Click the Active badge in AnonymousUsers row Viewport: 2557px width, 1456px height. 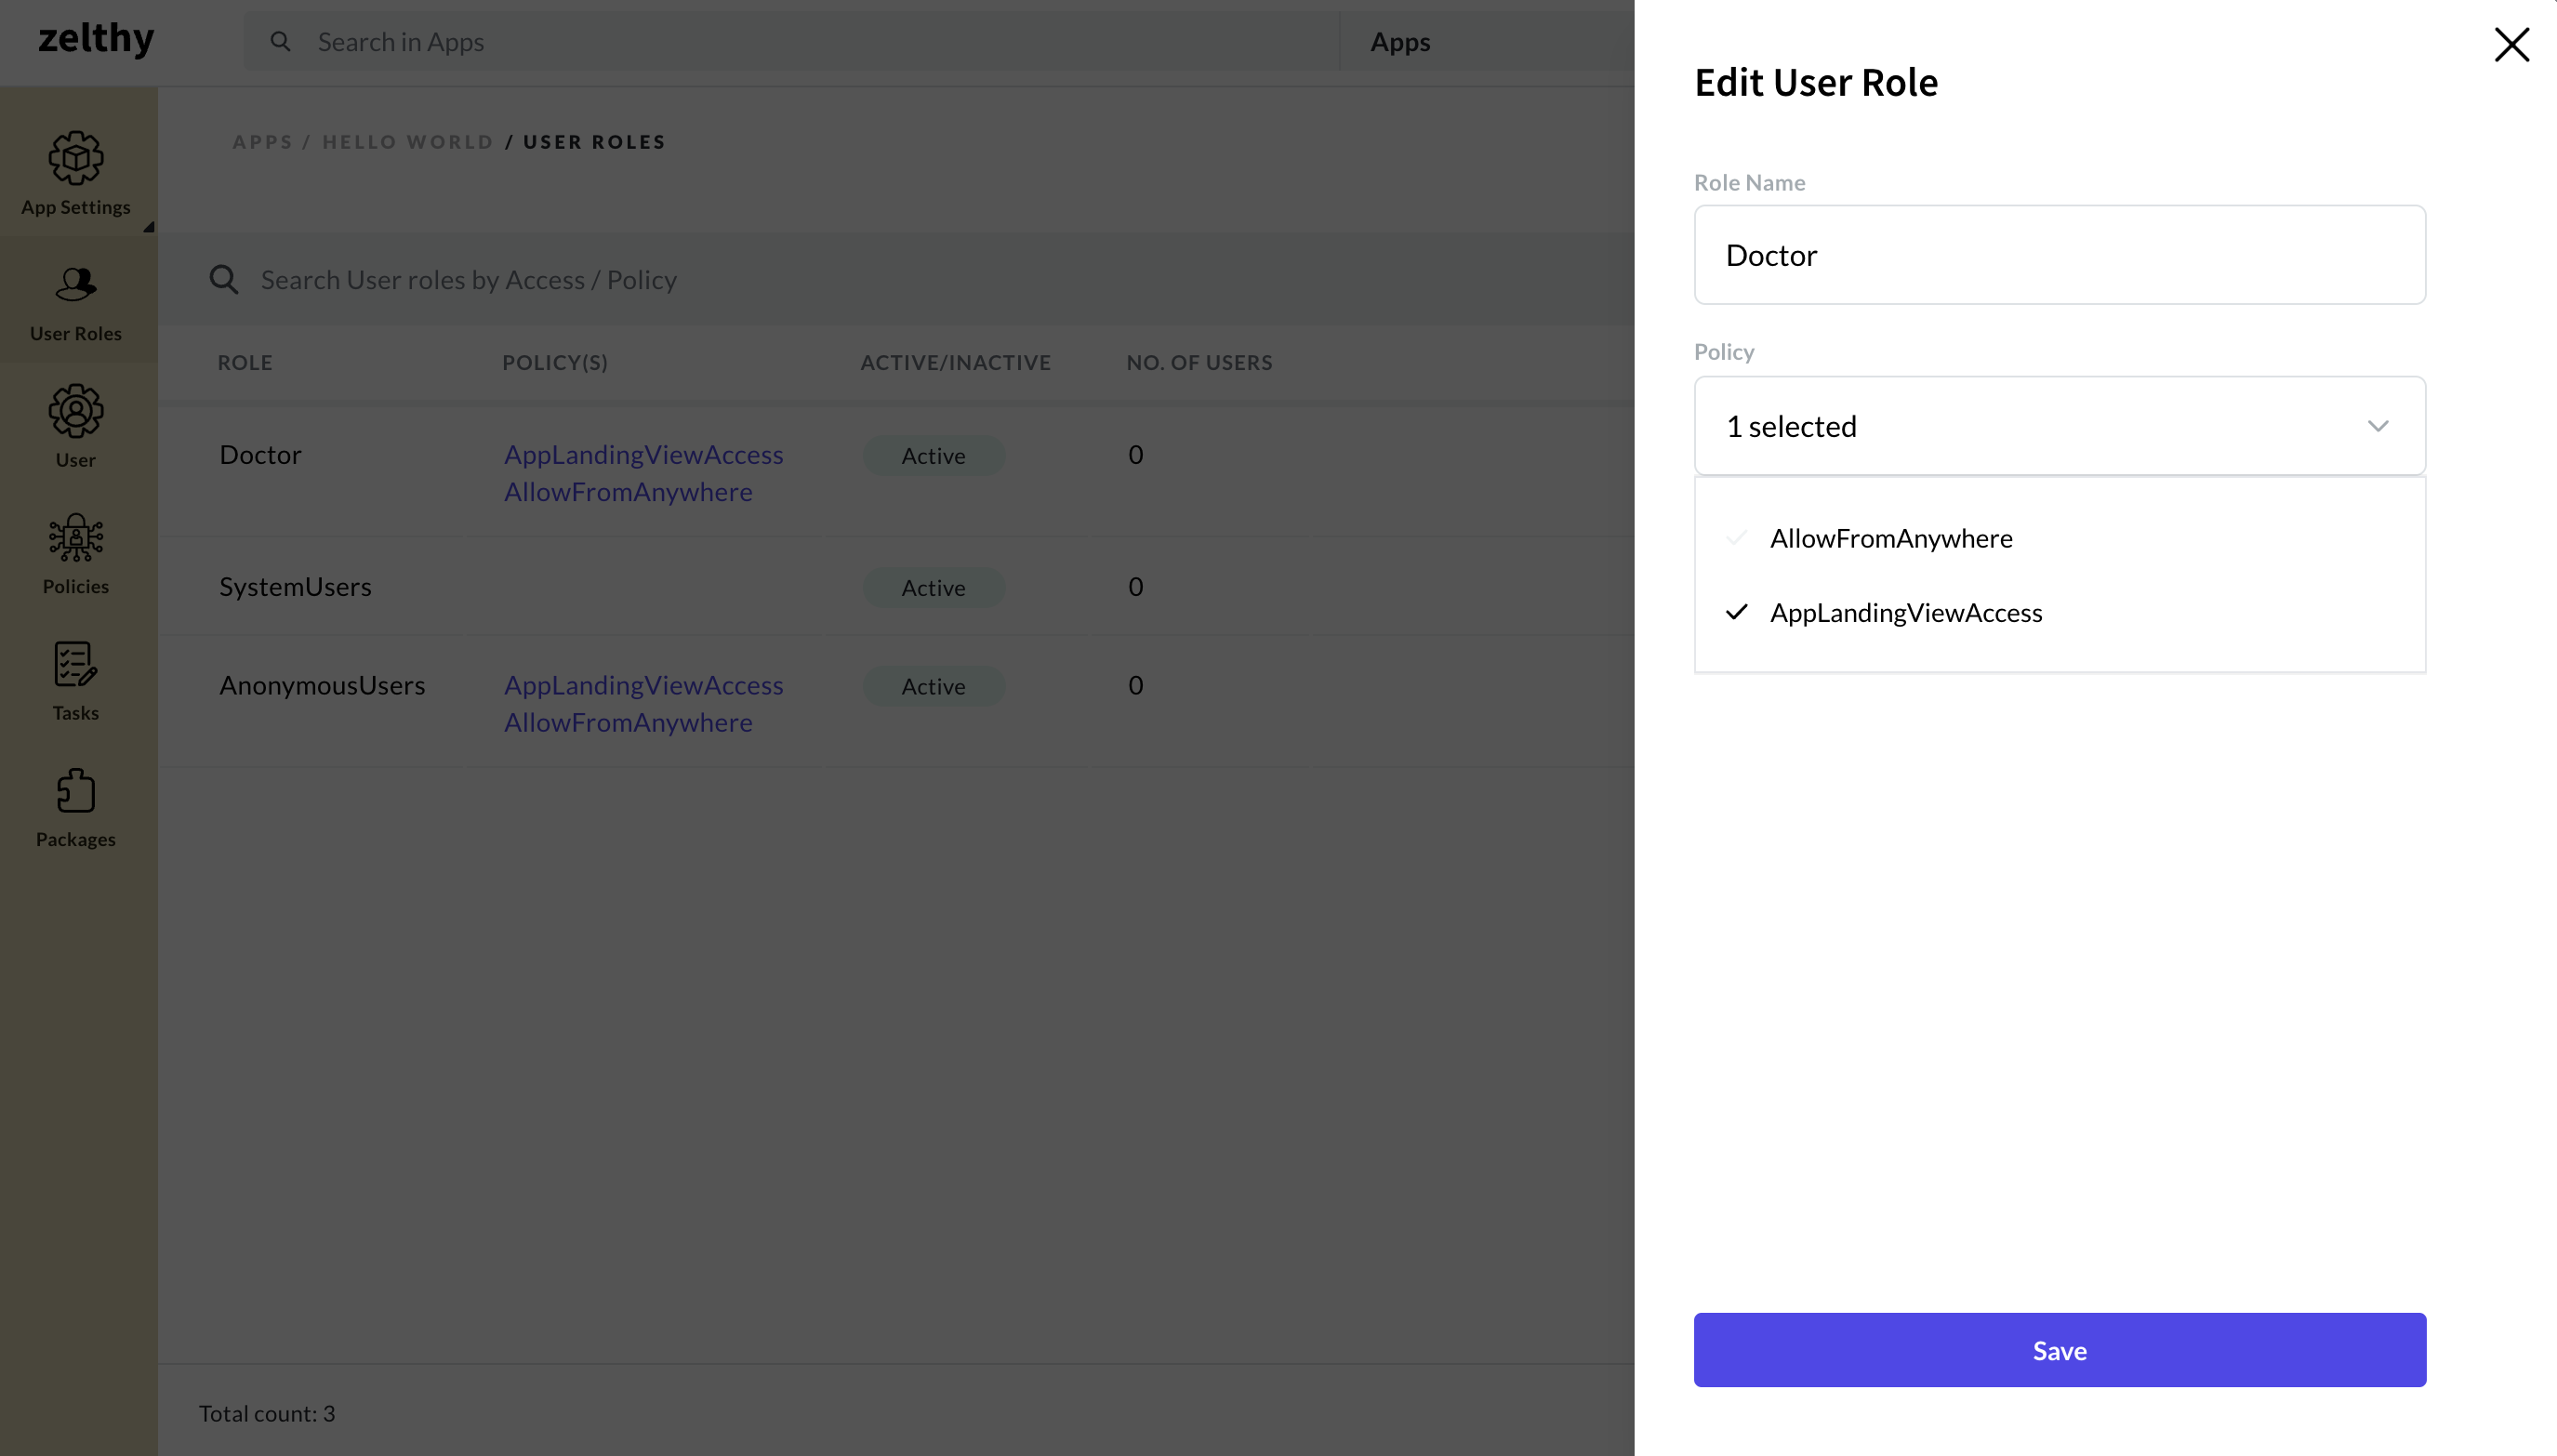click(x=933, y=686)
